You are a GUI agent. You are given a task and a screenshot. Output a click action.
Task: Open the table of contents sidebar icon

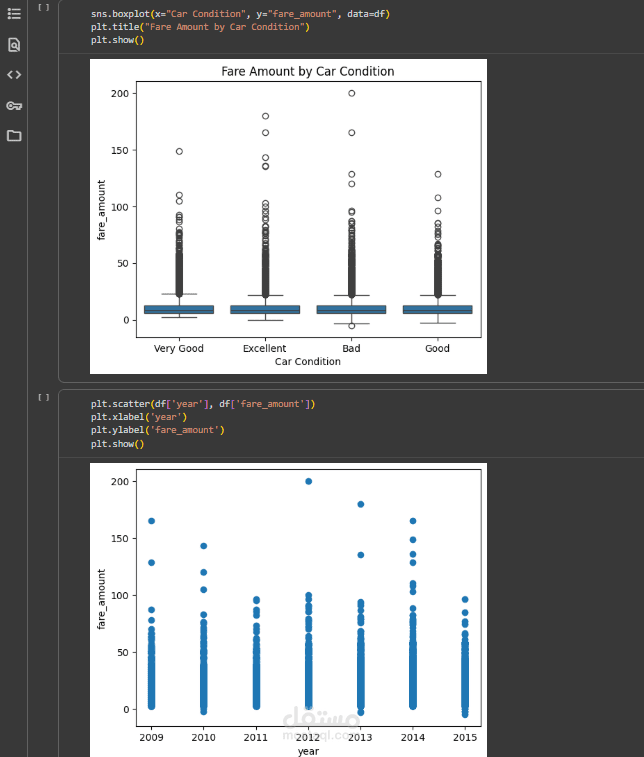[14, 14]
